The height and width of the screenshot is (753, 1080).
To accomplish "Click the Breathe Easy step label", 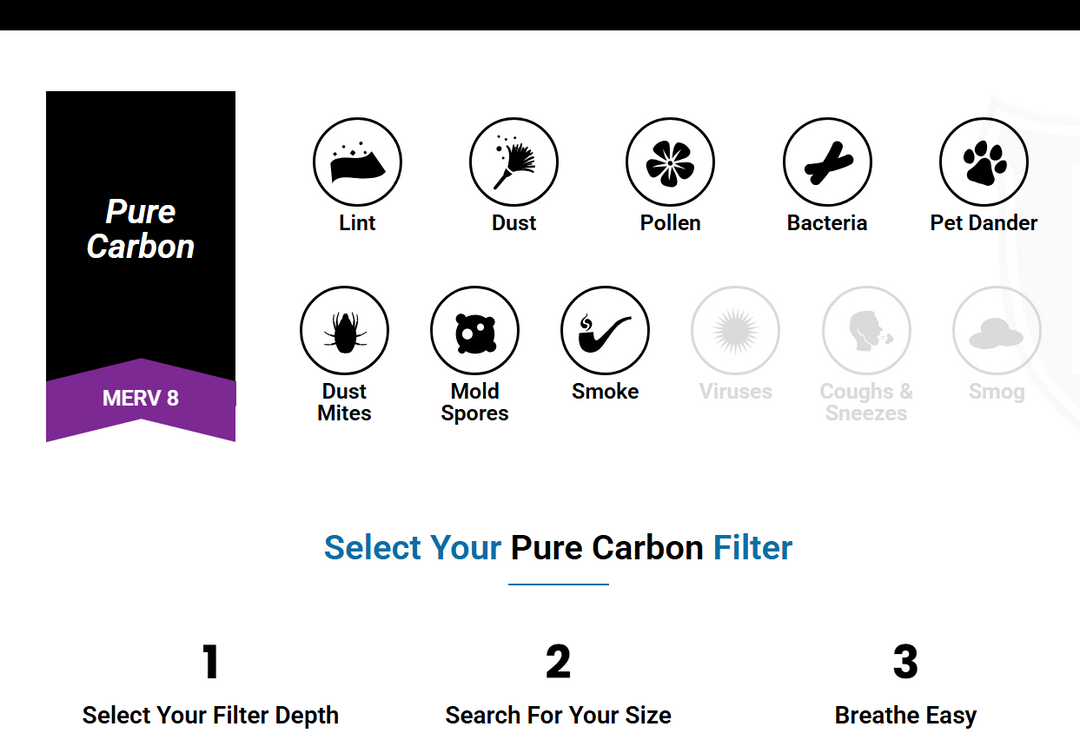I will 905,716.
